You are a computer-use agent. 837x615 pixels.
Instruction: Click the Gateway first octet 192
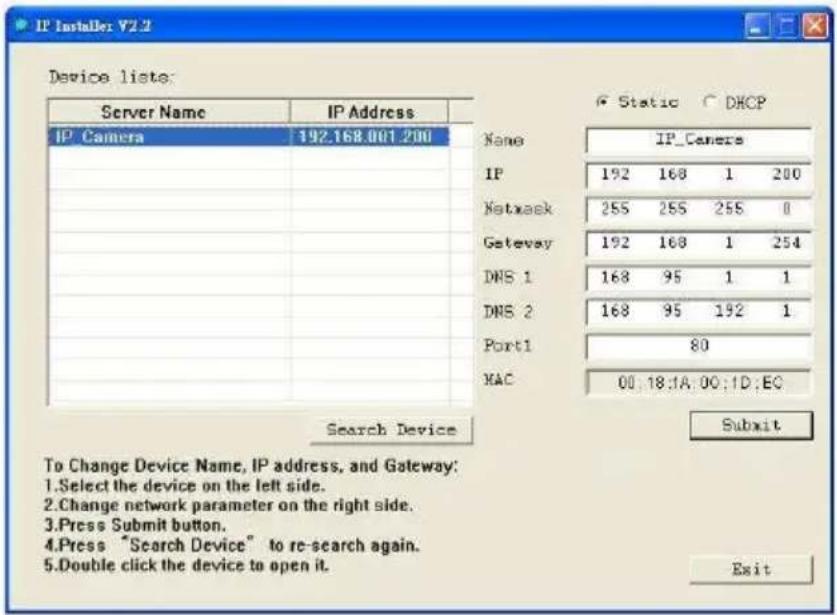(615, 243)
